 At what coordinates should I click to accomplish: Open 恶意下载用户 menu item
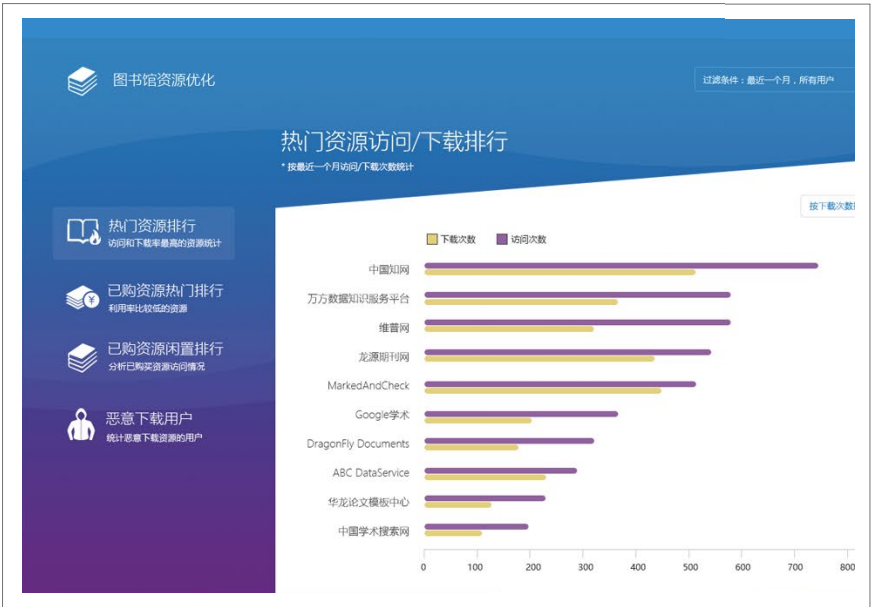134,425
